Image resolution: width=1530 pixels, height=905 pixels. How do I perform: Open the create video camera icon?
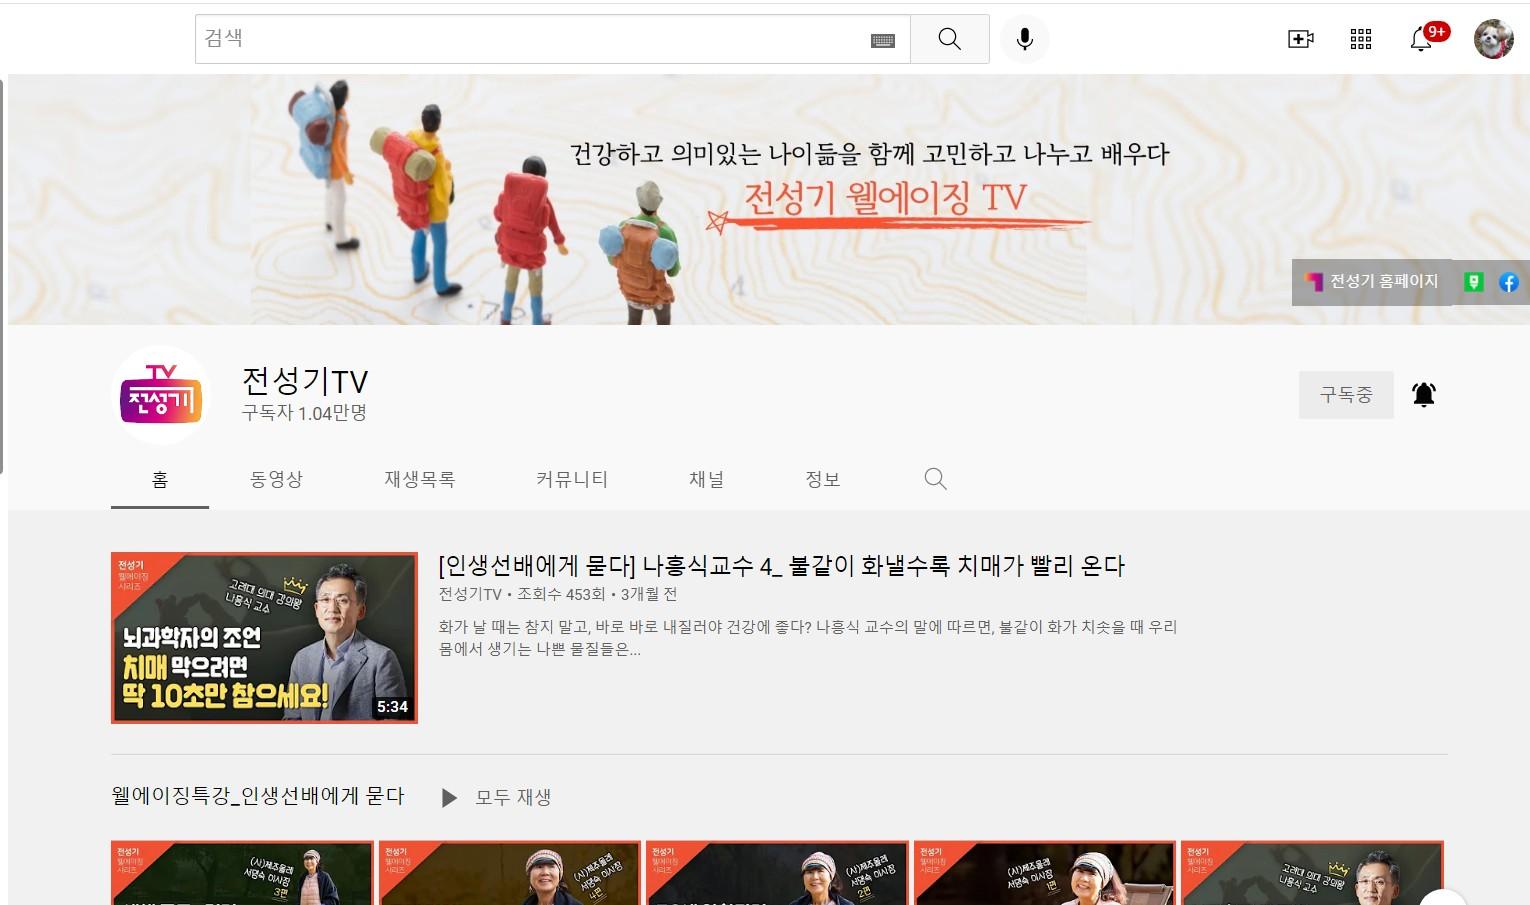click(x=1300, y=39)
